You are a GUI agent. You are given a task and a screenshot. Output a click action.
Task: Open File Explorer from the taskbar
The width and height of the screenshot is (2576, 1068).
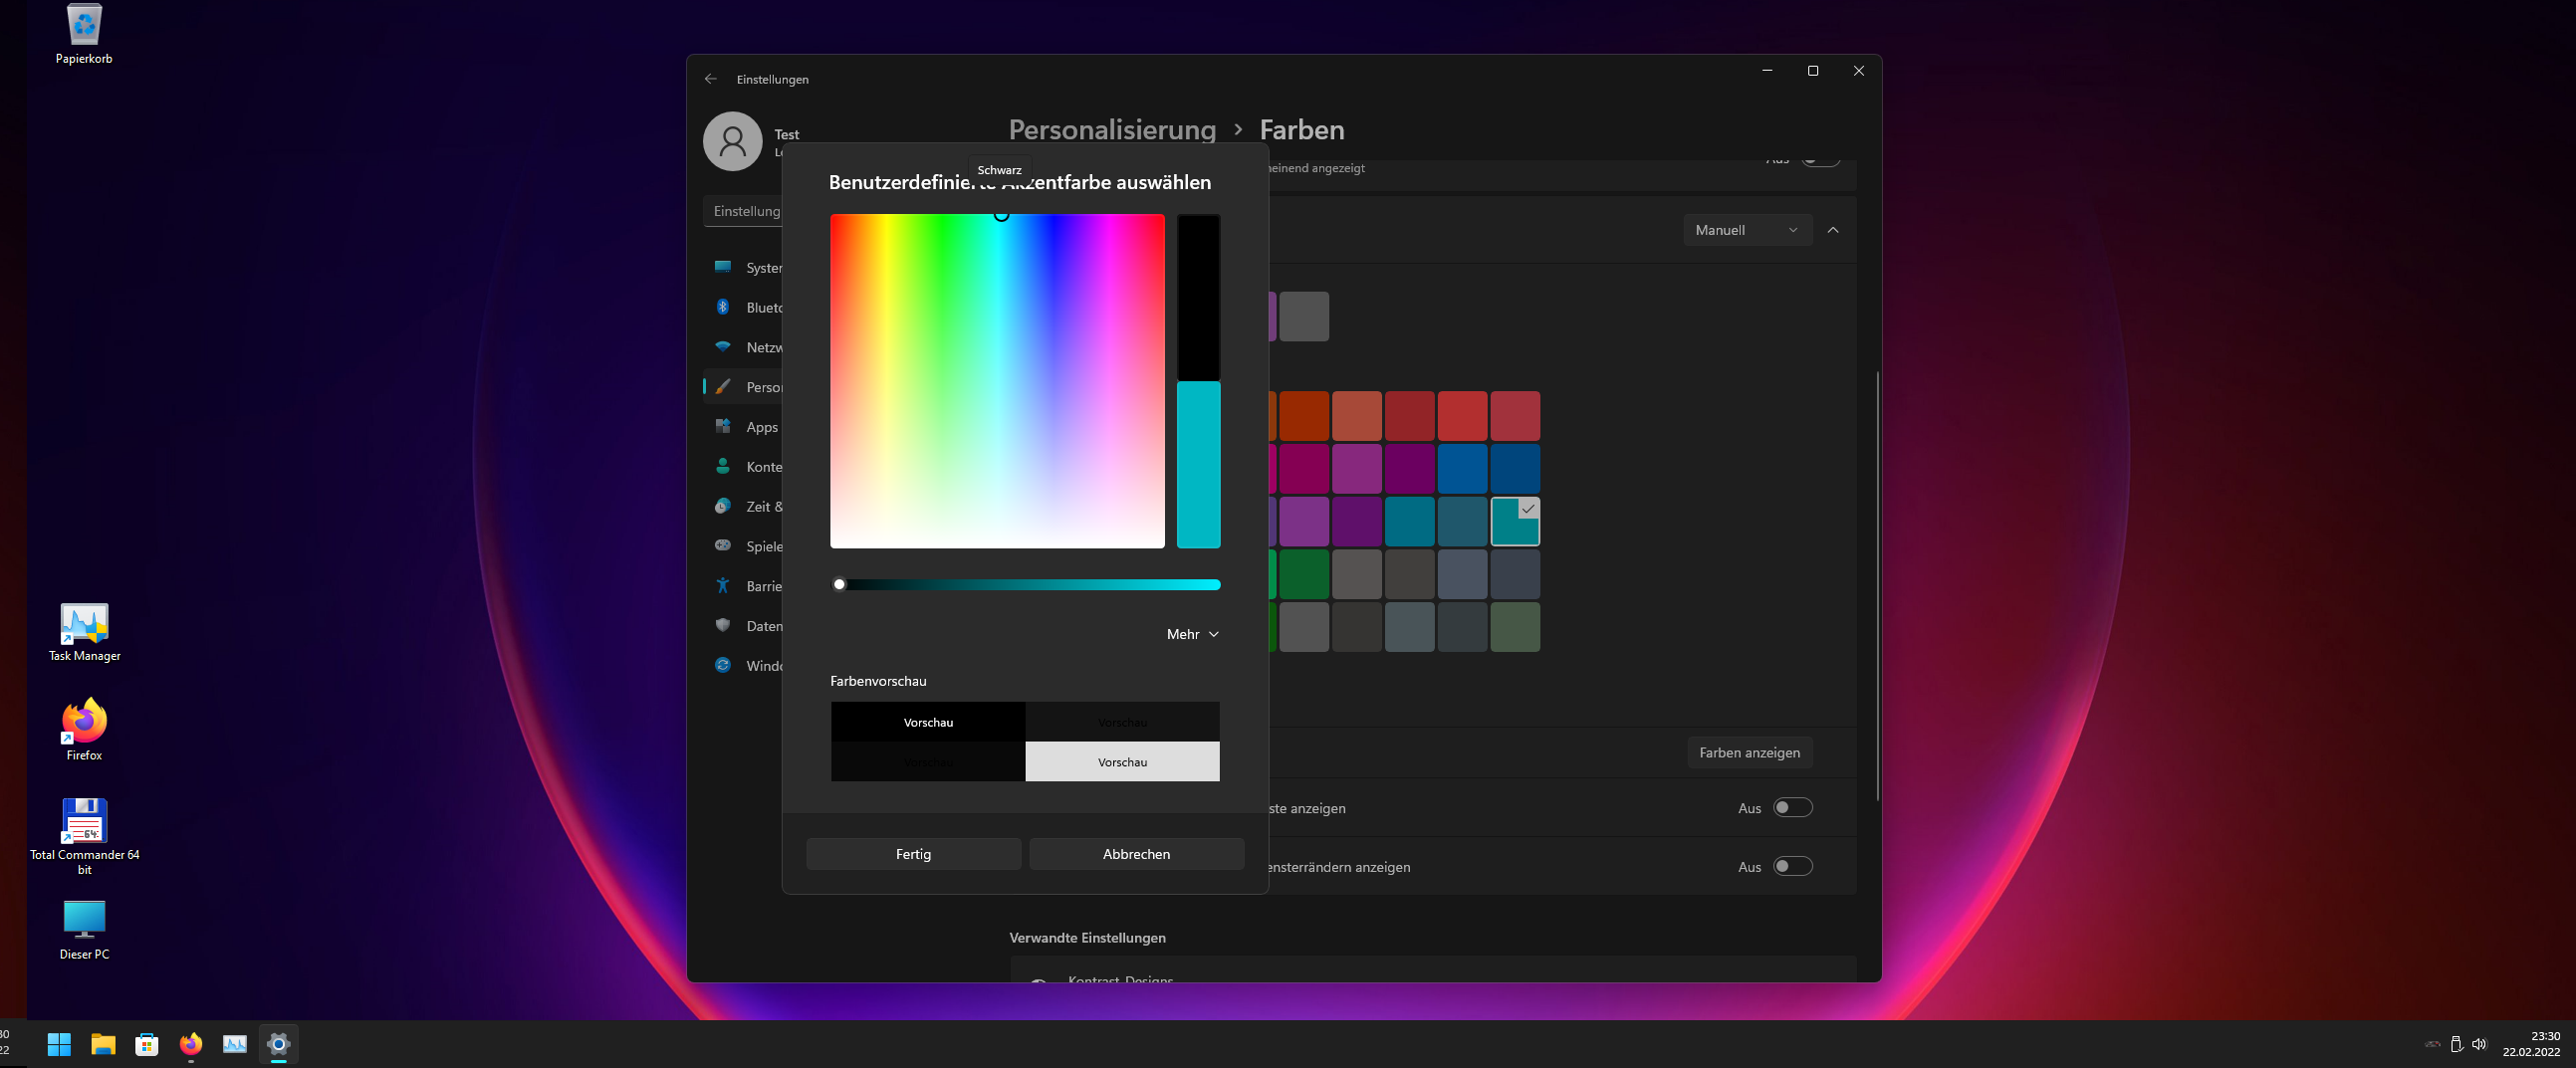[103, 1044]
